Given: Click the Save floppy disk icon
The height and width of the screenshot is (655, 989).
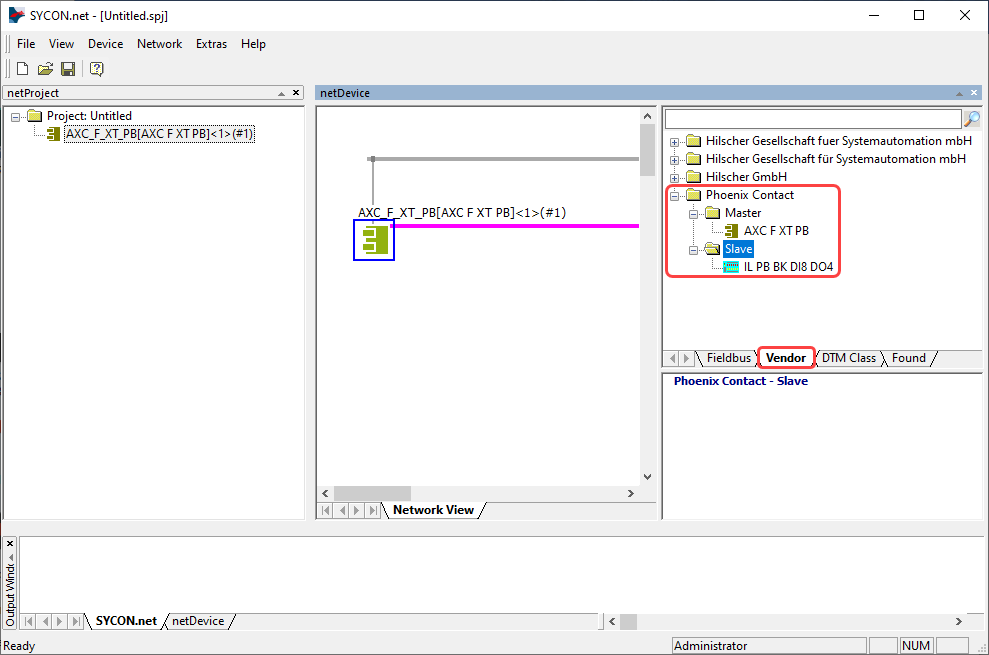Looking at the screenshot, I should click(x=68, y=69).
